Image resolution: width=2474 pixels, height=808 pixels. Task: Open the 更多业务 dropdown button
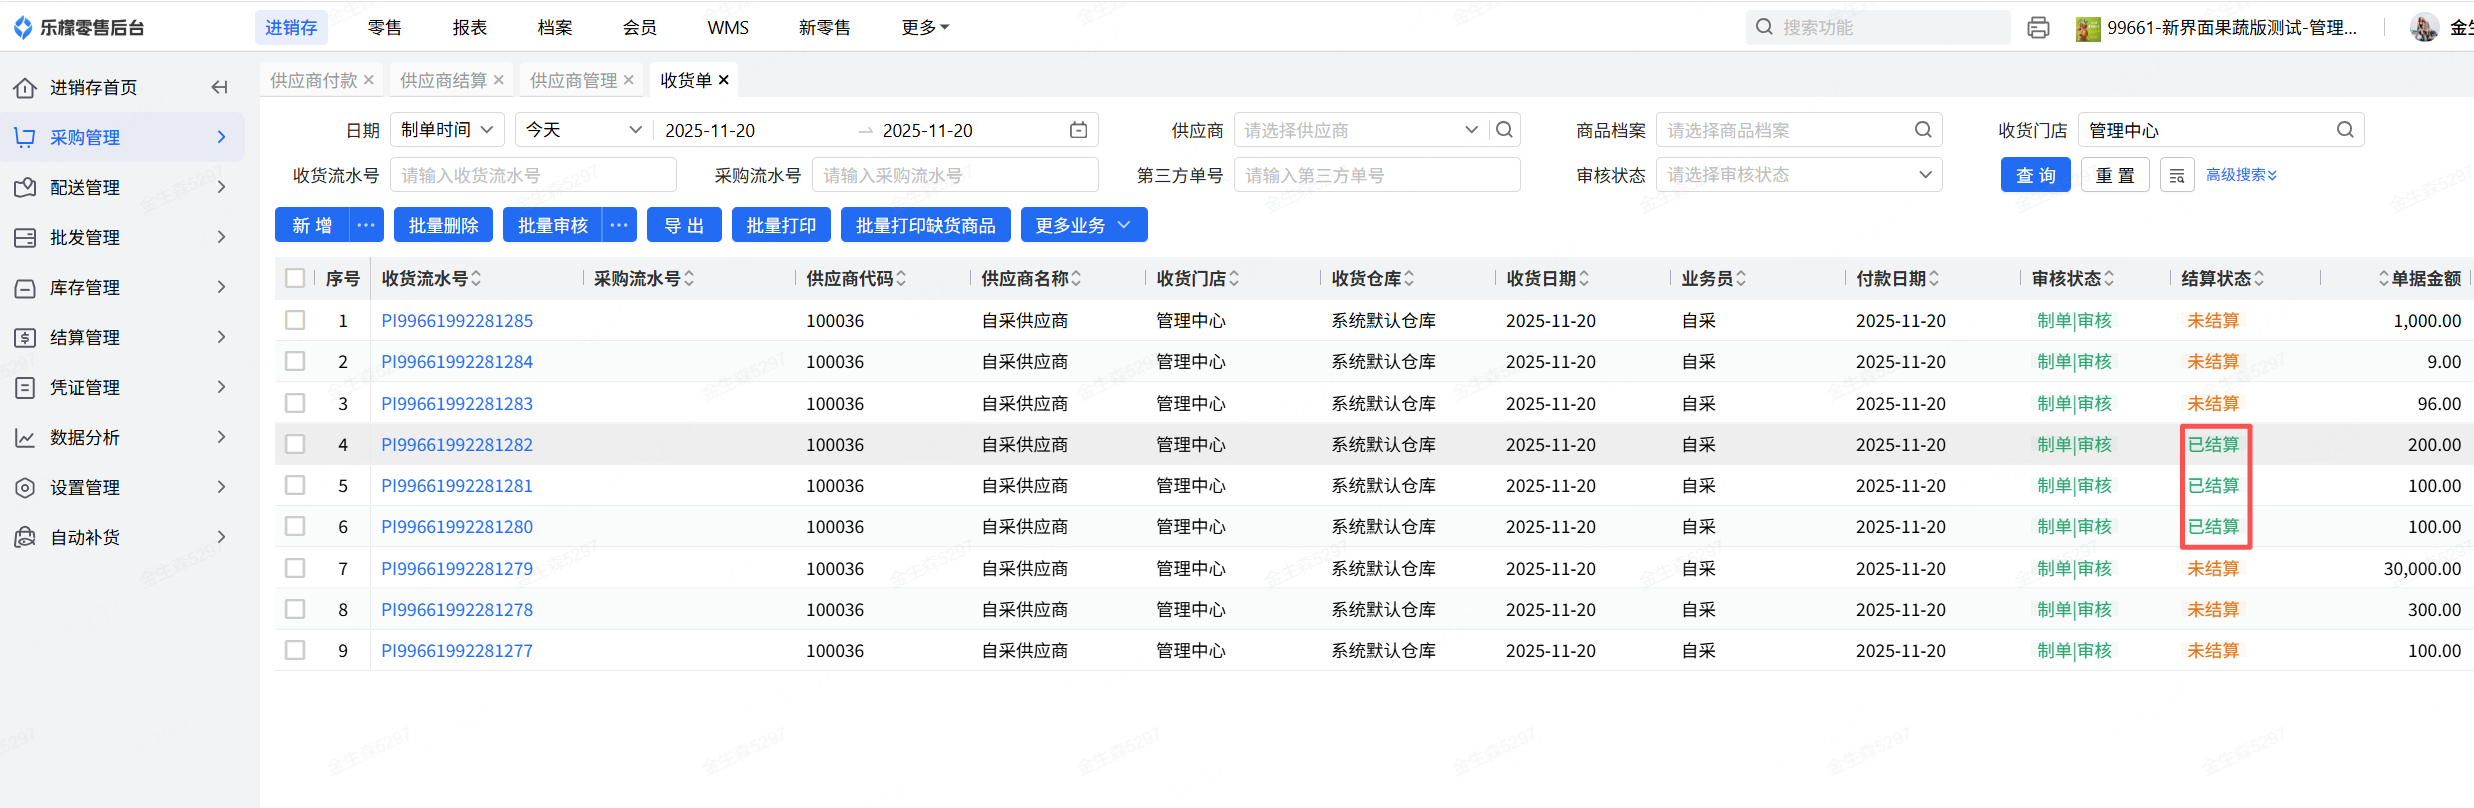point(1083,225)
